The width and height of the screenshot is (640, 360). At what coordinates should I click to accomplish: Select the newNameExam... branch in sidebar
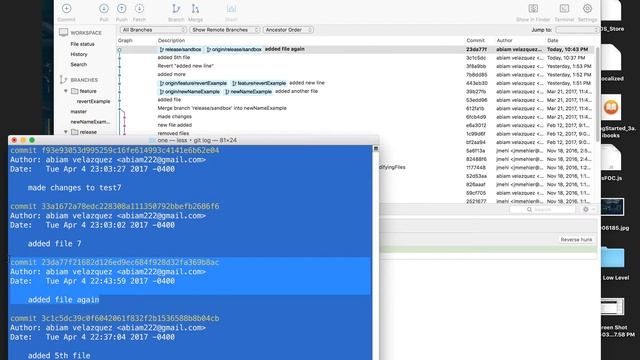[x=90, y=122]
